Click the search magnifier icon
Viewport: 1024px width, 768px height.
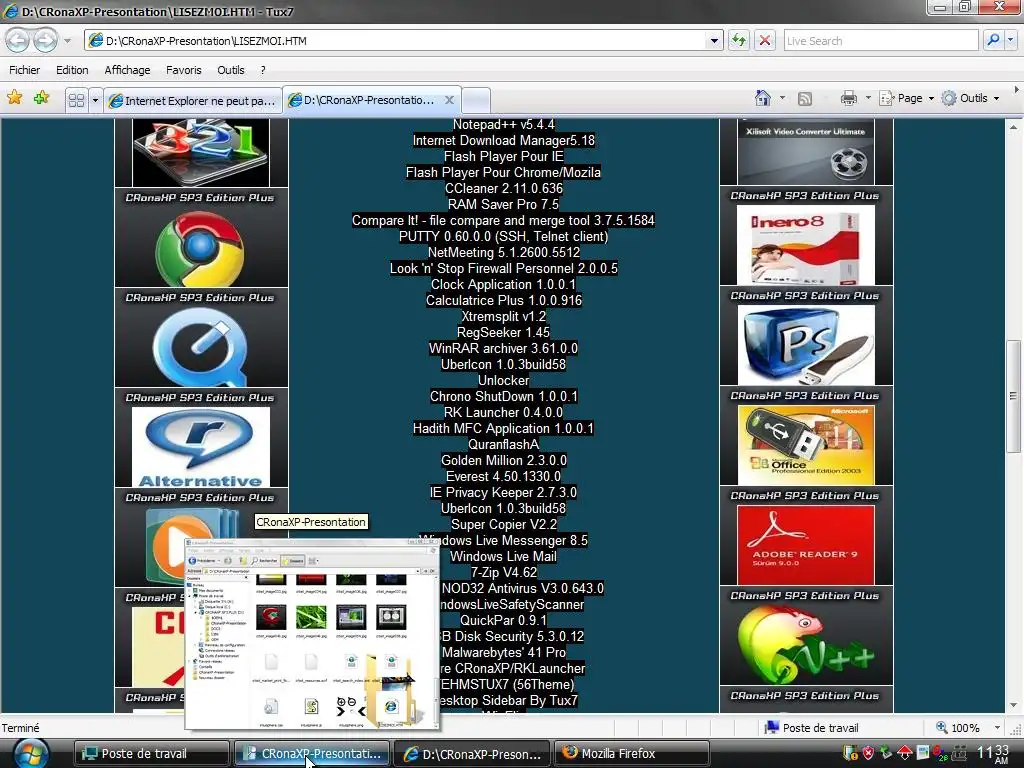[993, 40]
